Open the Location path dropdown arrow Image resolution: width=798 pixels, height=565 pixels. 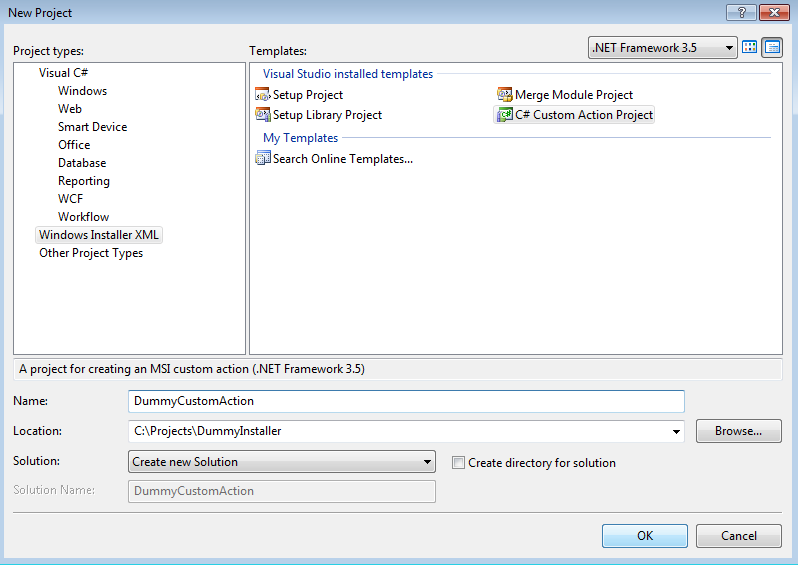[676, 431]
